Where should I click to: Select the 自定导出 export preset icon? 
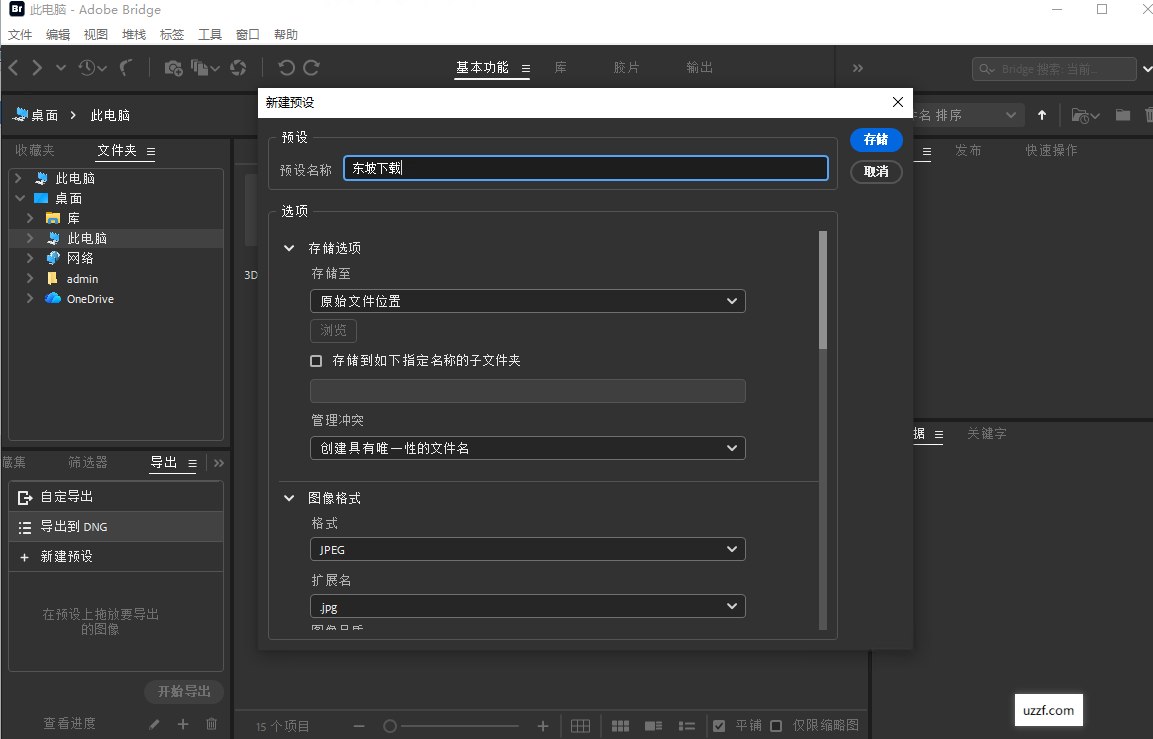coord(25,497)
